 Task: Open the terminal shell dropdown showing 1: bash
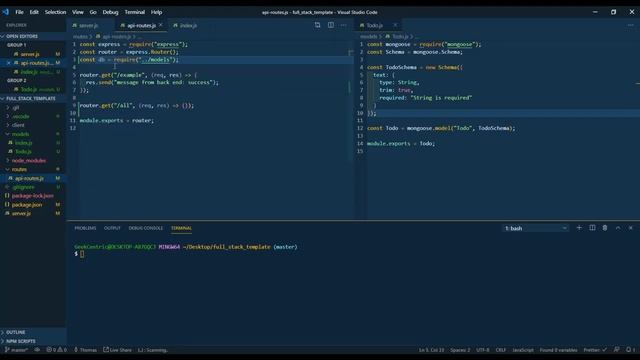535,228
